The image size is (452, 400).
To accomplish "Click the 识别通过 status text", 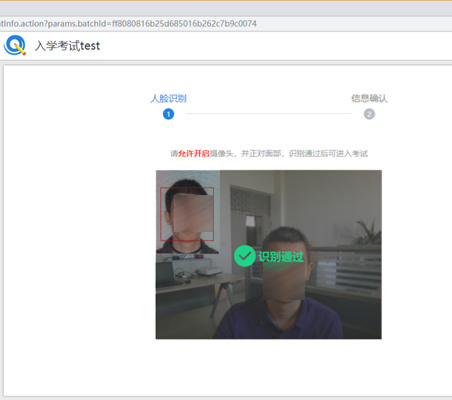I will pyautogui.click(x=281, y=256).
